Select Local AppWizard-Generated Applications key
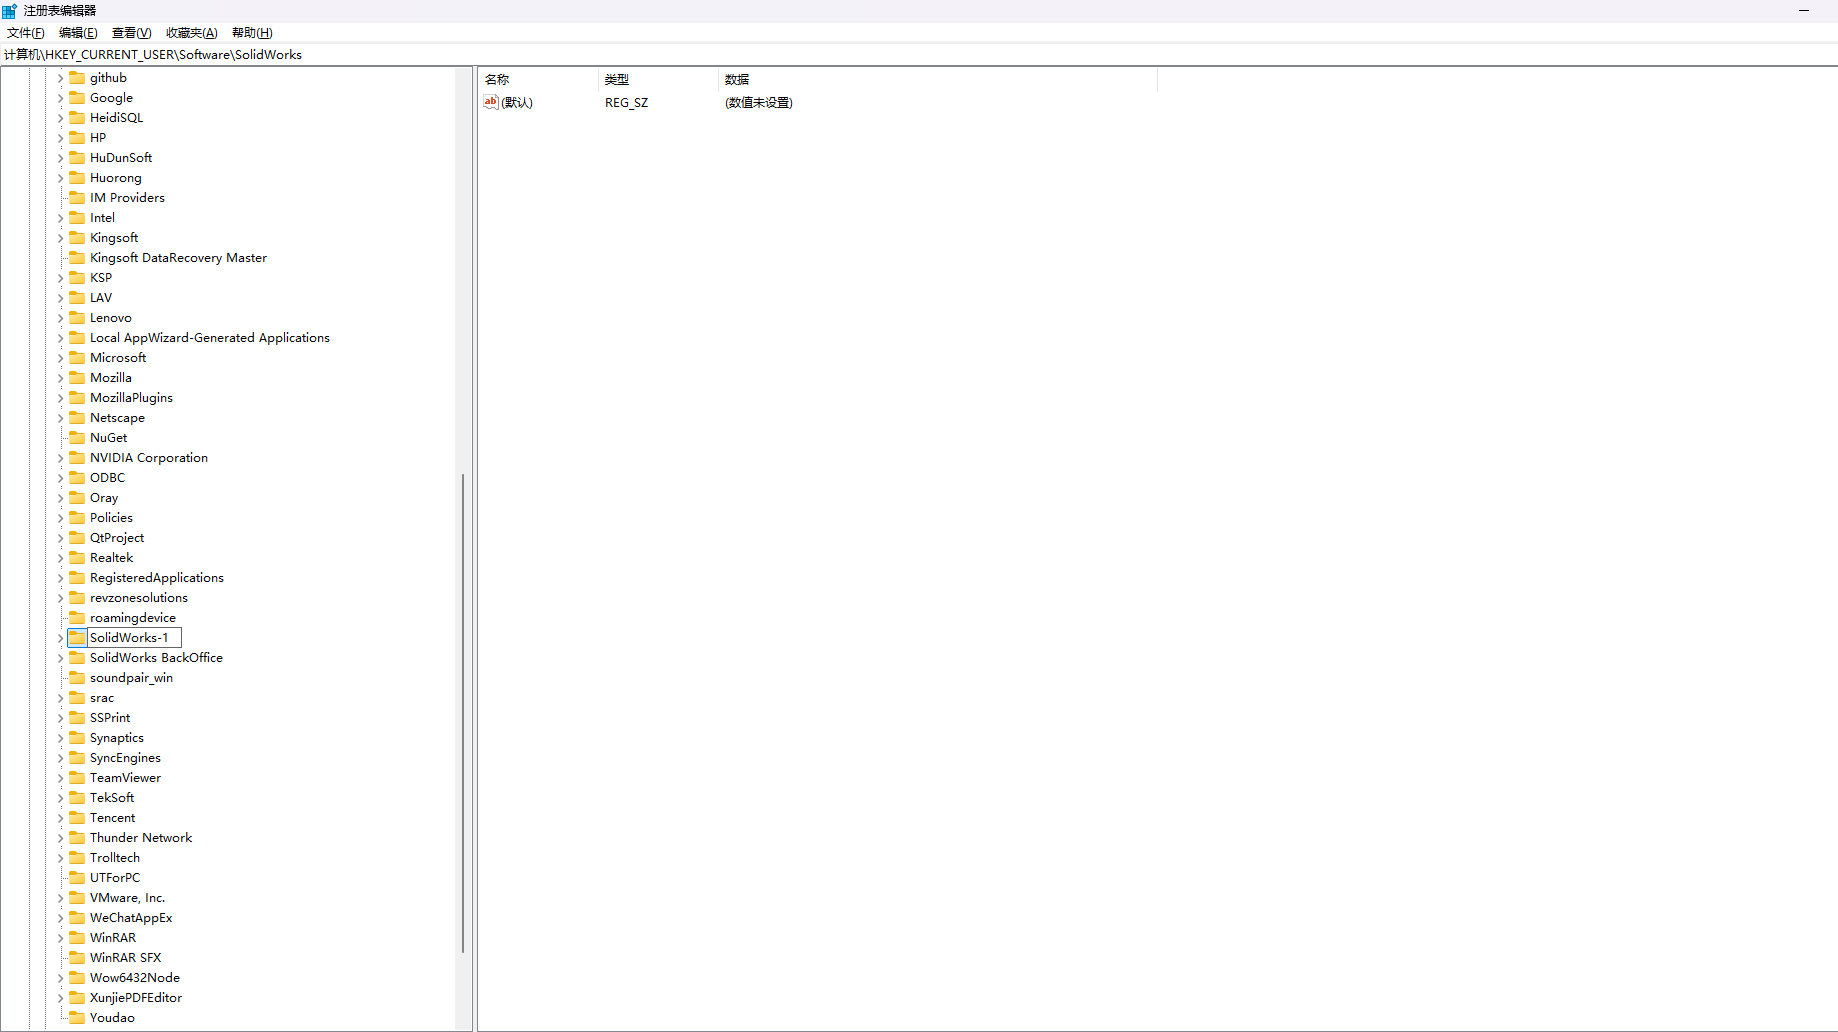 210,338
